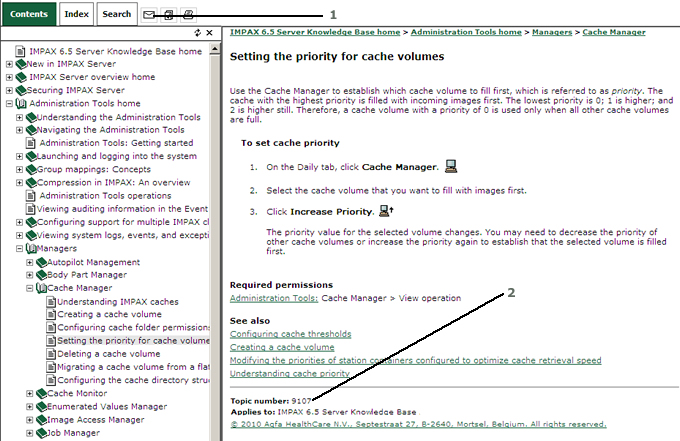Viewport: 680px width, 441px height.
Task: Open the Managers breadcrumb link
Action: point(552,32)
